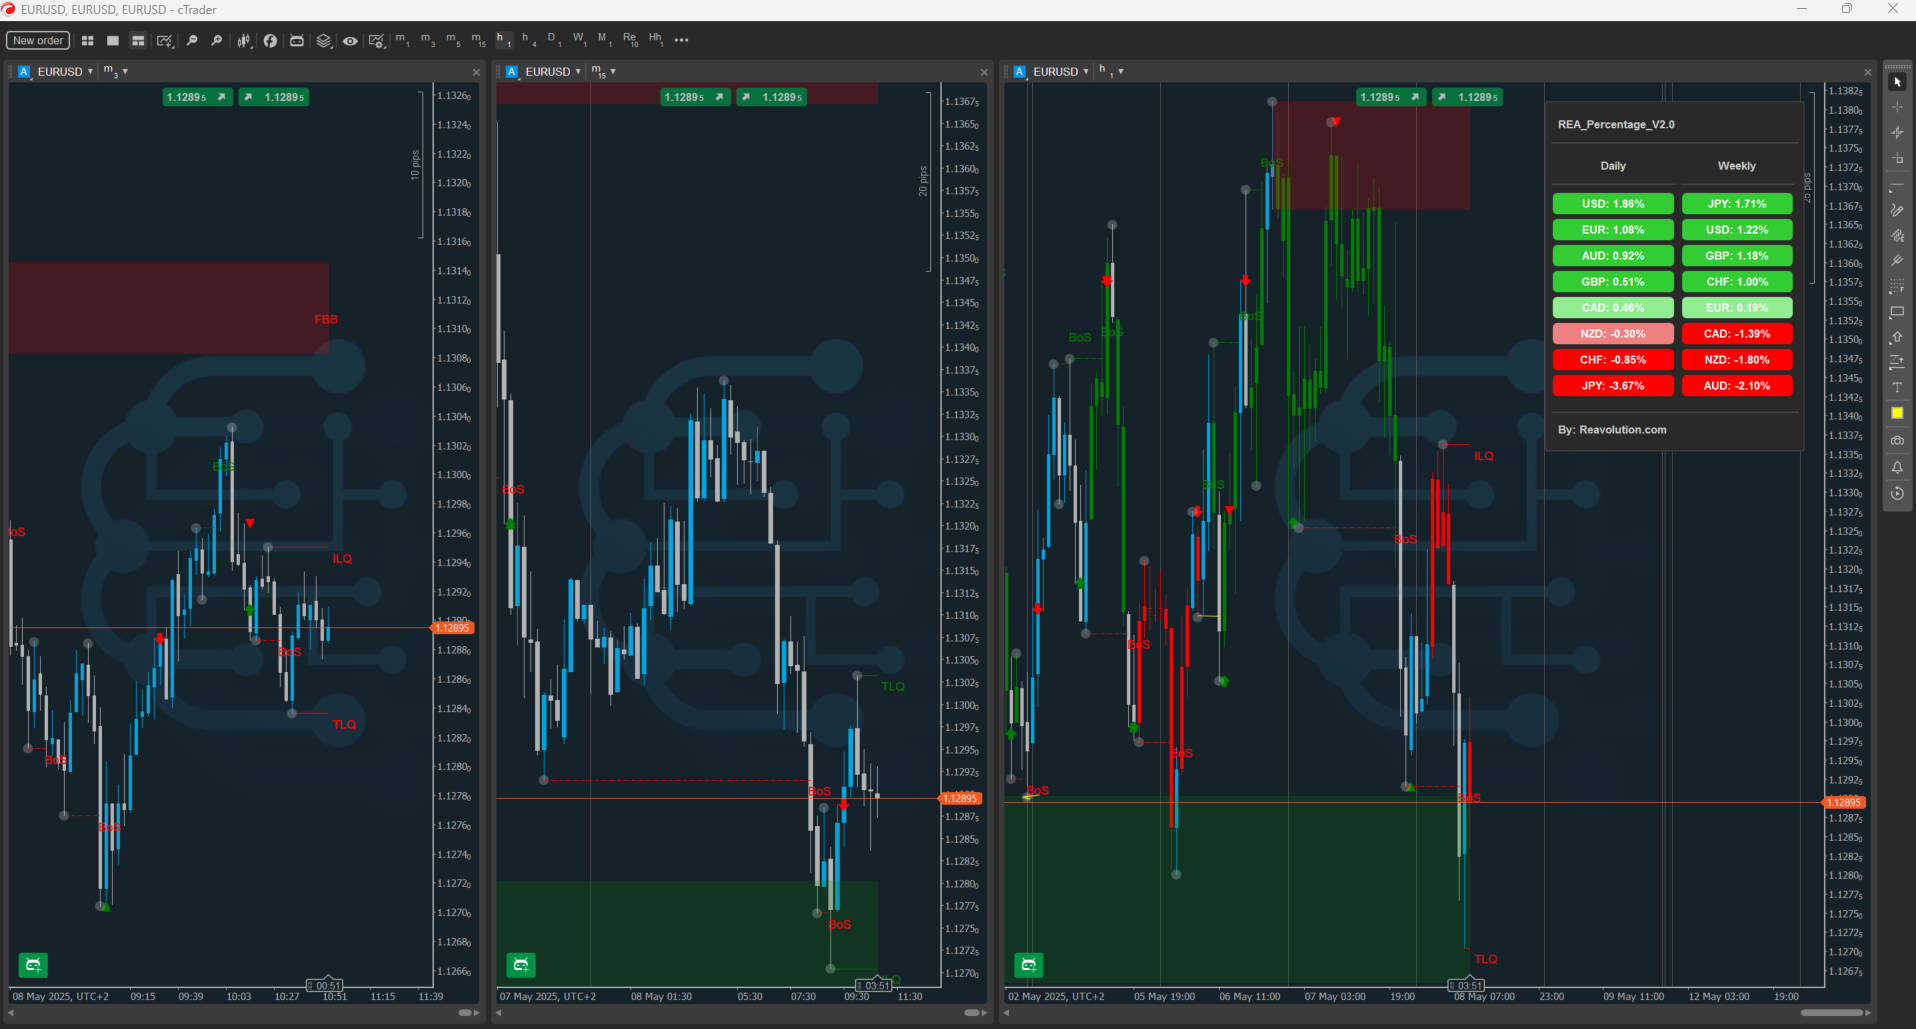The width and height of the screenshot is (1916, 1029).
Task: Take chartshot with camera icon
Action: (1897, 440)
